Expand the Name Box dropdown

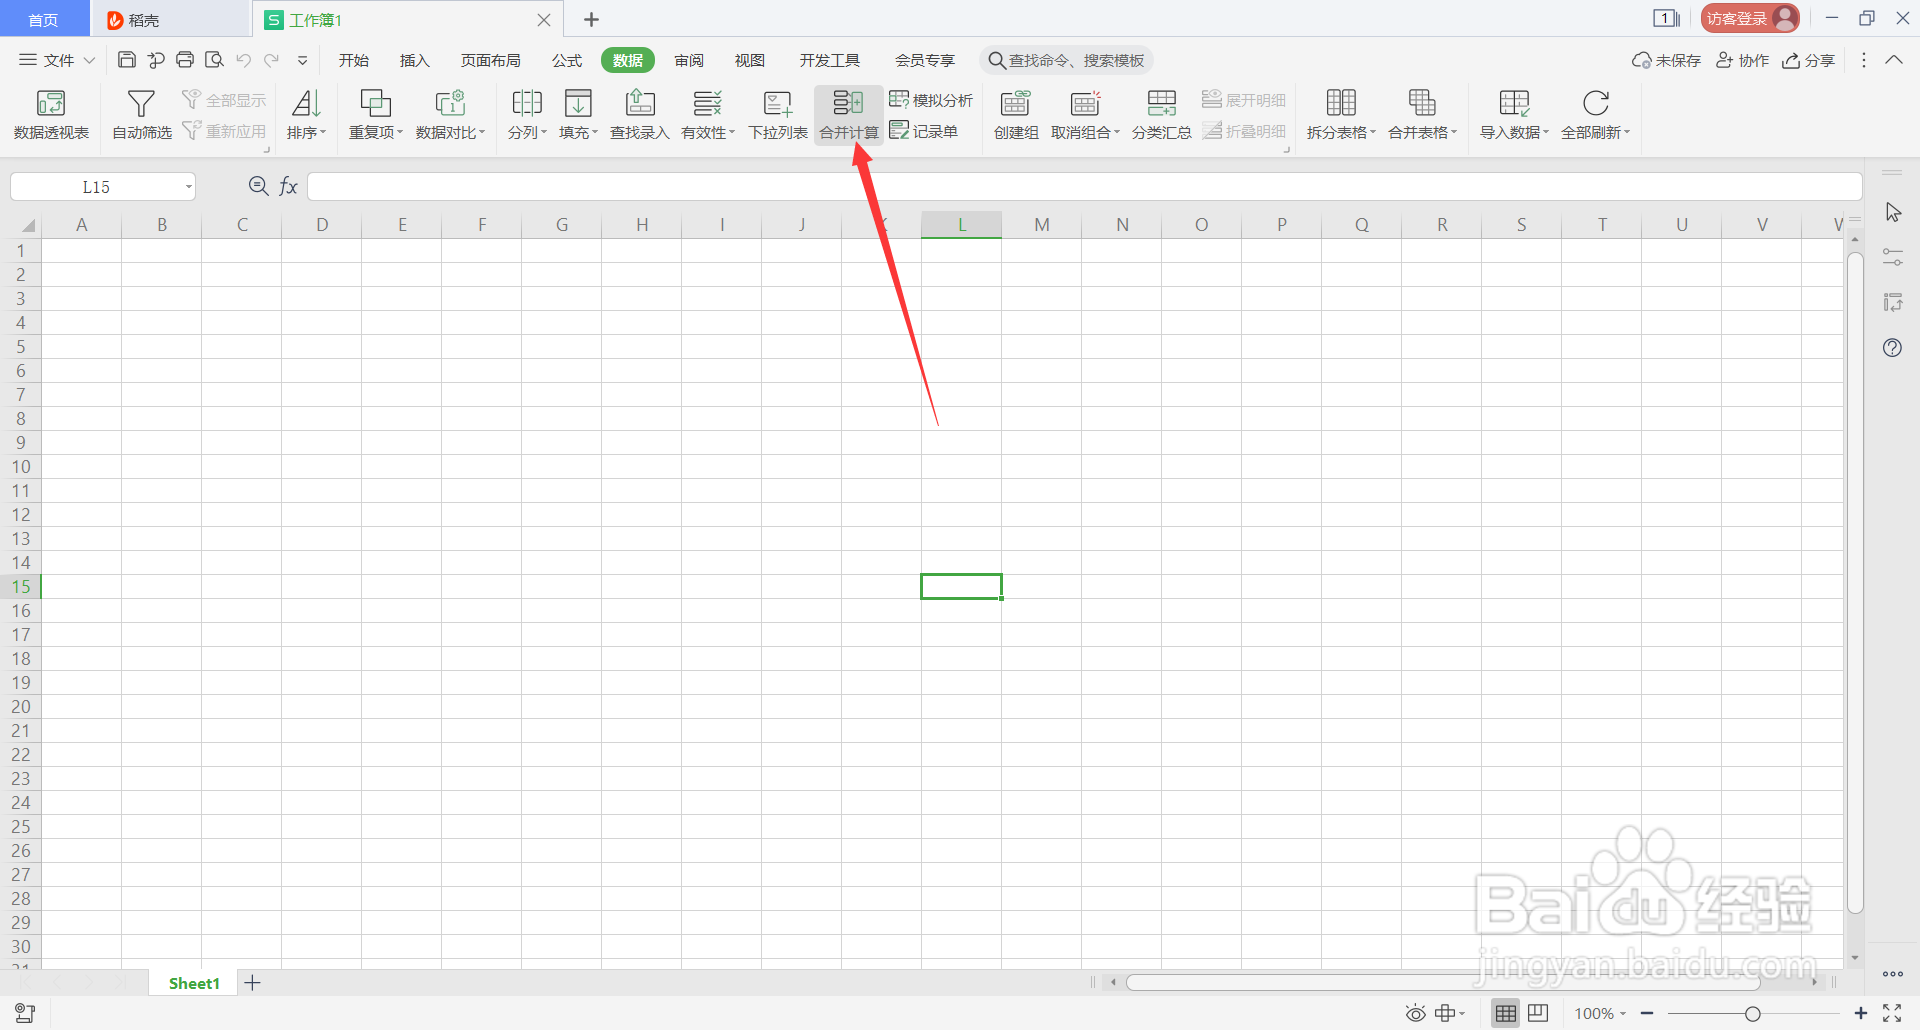coord(188,187)
